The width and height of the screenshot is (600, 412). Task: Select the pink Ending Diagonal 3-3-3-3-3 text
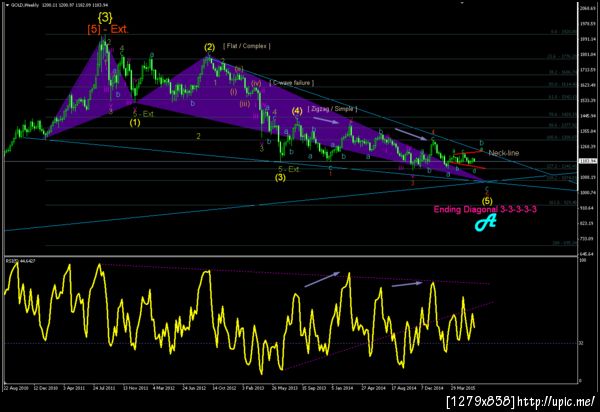(x=485, y=209)
